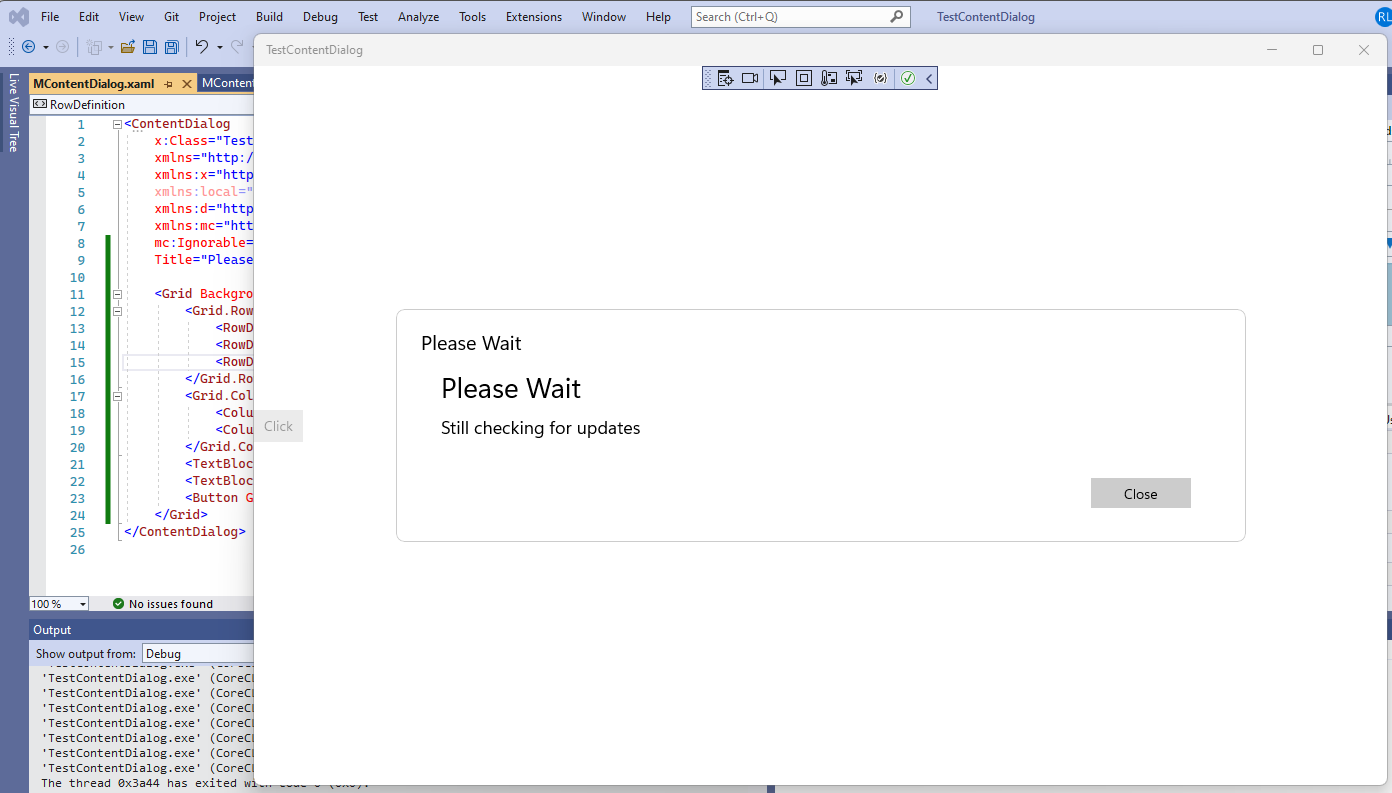Viewport: 1392px width, 793px height.
Task: Collapse the Grid element on line 11
Action: pyautogui.click(x=118, y=295)
